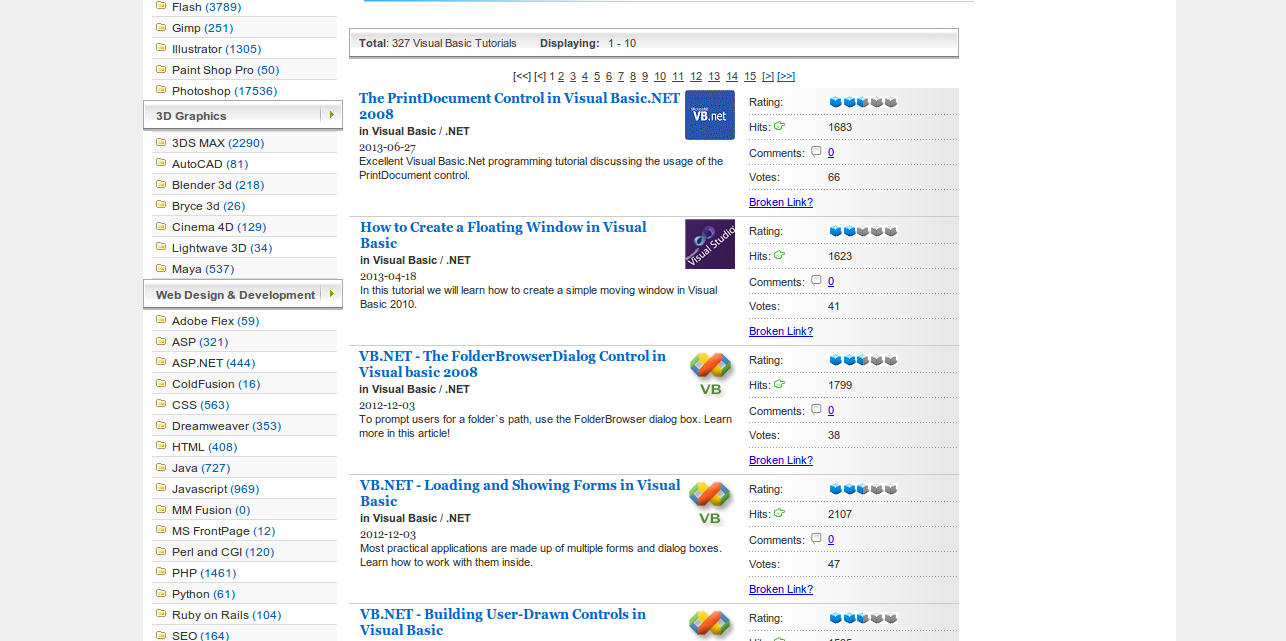The height and width of the screenshot is (641, 1286).
Task: Open the PrintDocument Control tutorial title
Action: click(x=519, y=106)
